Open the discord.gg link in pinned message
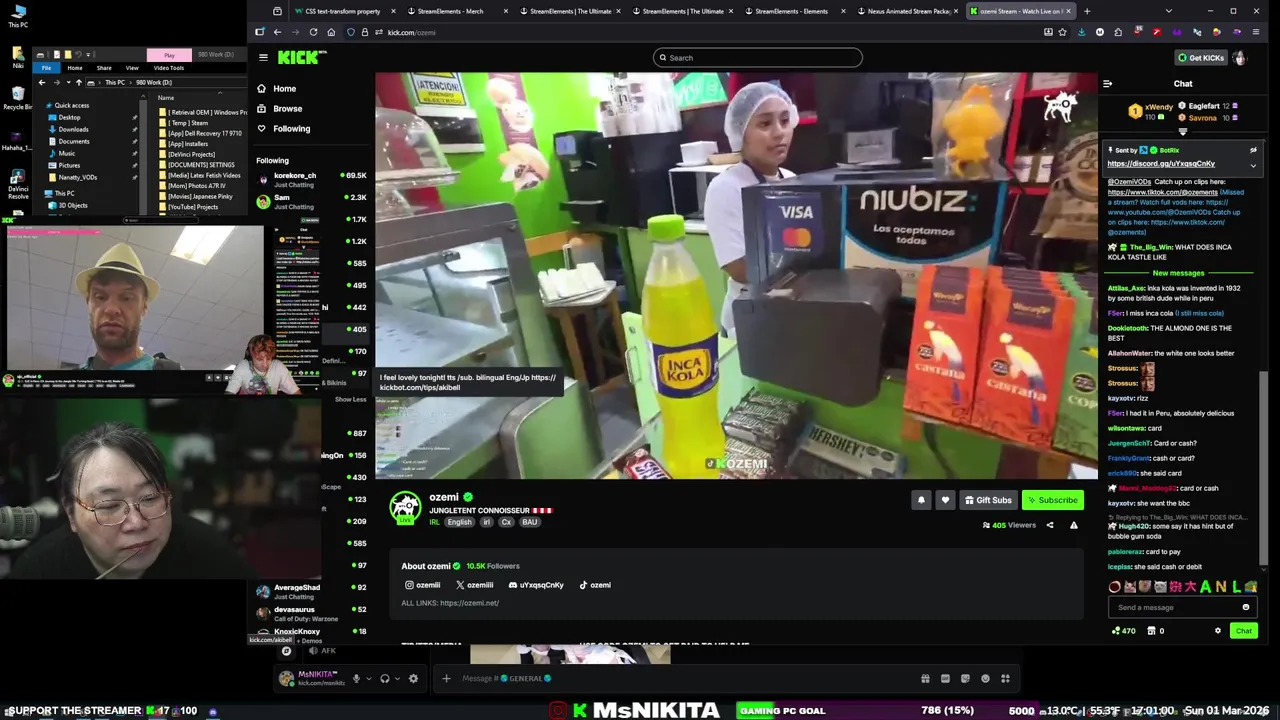 coord(1161,164)
